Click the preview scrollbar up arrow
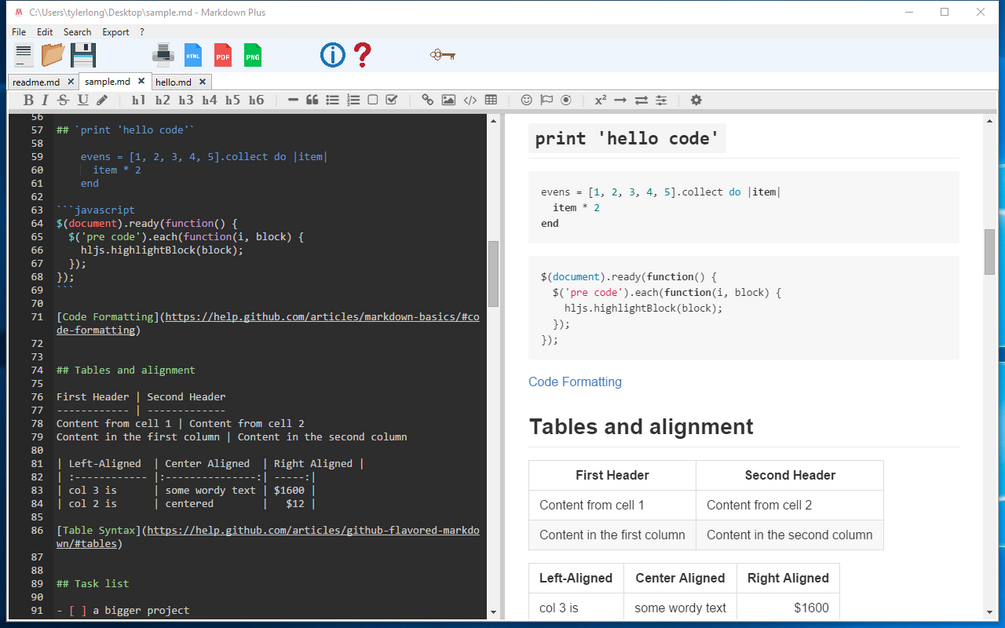 pyautogui.click(x=990, y=120)
